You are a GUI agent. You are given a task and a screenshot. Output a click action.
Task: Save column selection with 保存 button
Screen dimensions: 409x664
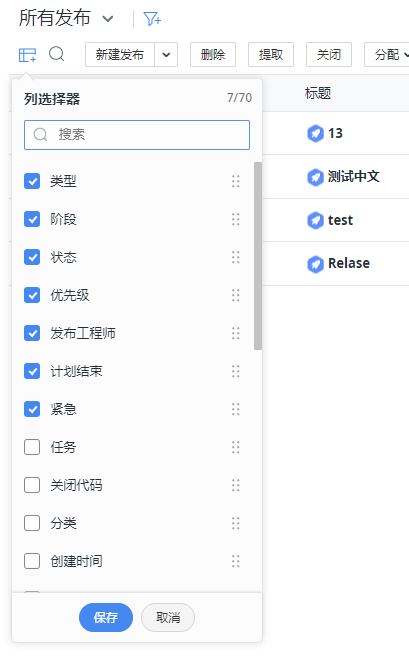coord(106,617)
